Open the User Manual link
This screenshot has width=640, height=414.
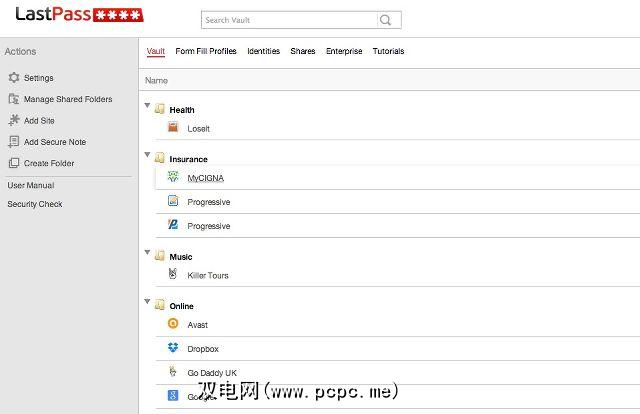31,185
